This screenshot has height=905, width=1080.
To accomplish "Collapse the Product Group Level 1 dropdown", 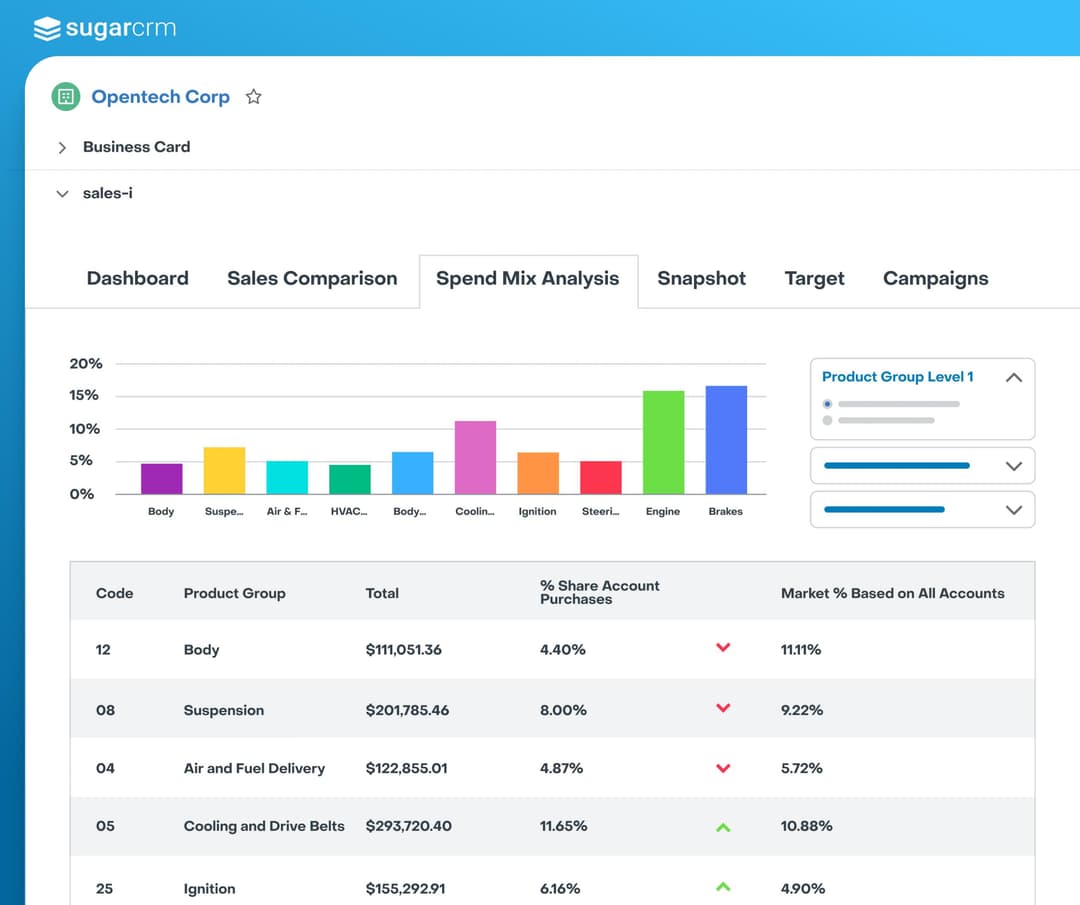I will (1013, 378).
